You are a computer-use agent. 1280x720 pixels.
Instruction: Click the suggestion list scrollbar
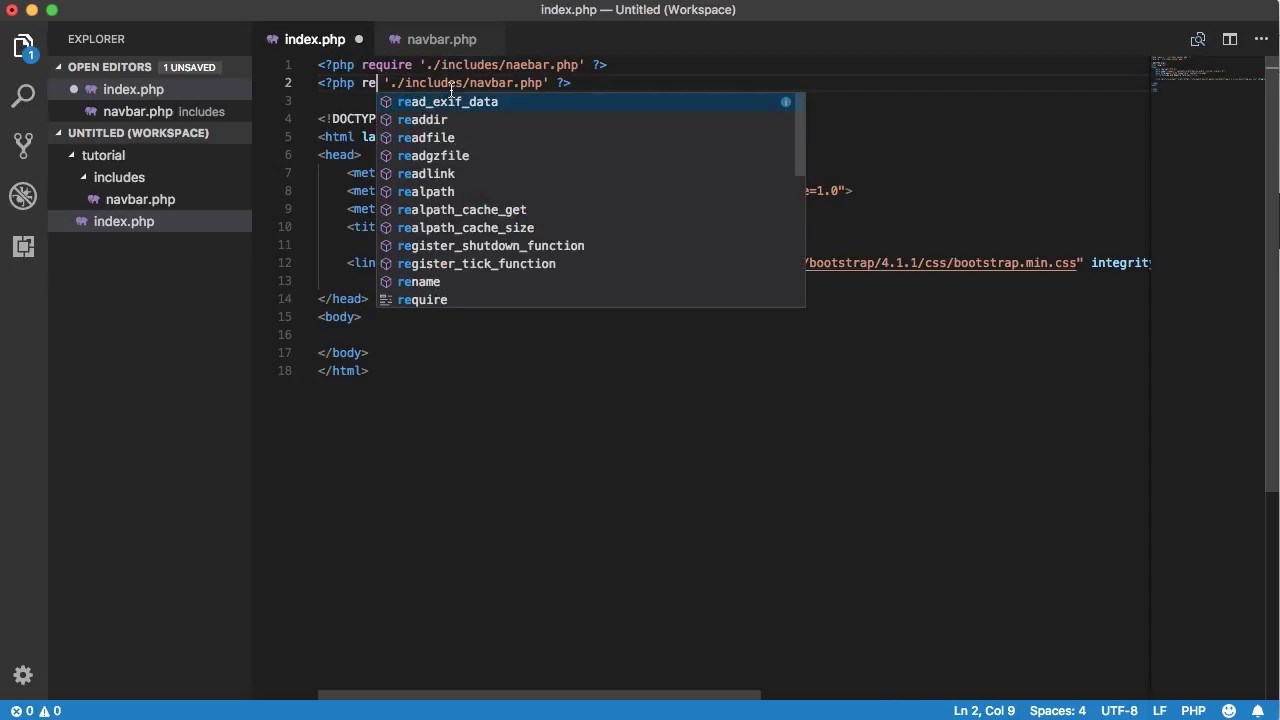800,133
